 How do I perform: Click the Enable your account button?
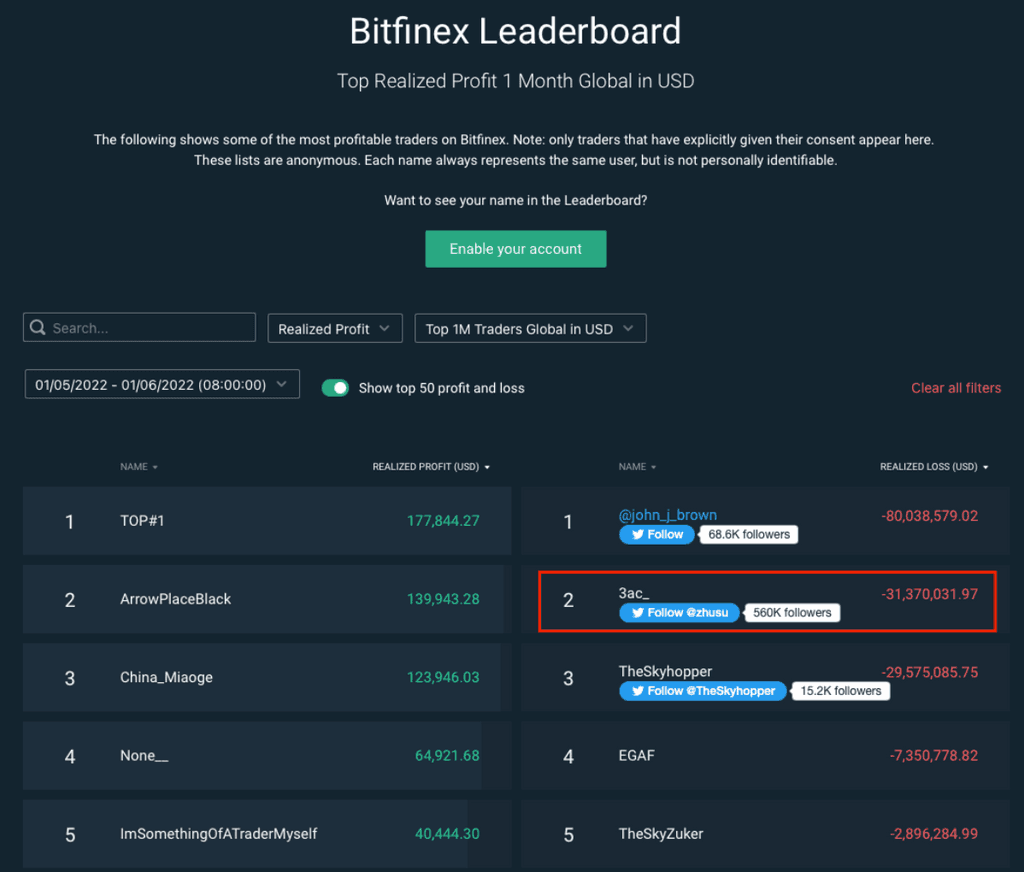516,249
